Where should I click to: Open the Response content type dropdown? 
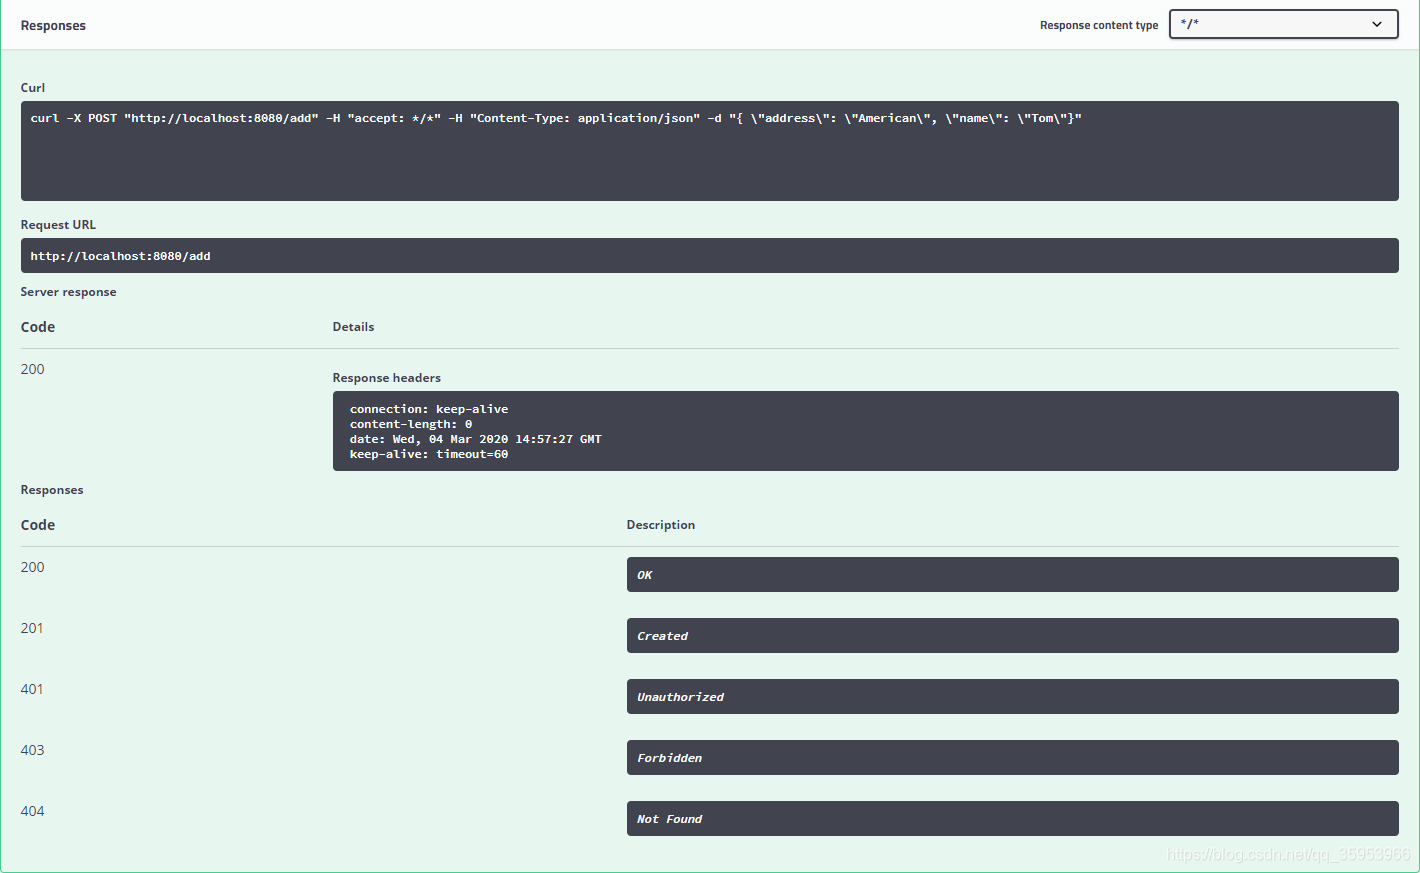point(1283,24)
